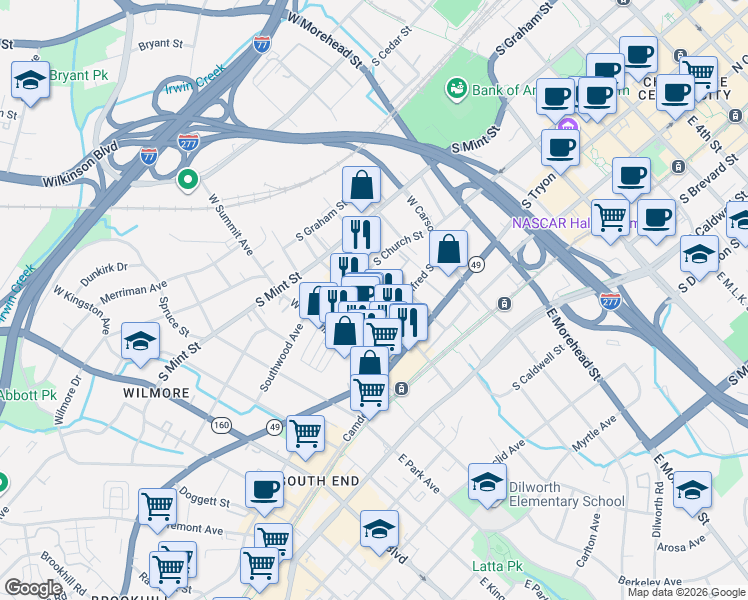This screenshot has width=748, height=600.
Task: Click the Myrtle Ave street label
Action: point(594,433)
